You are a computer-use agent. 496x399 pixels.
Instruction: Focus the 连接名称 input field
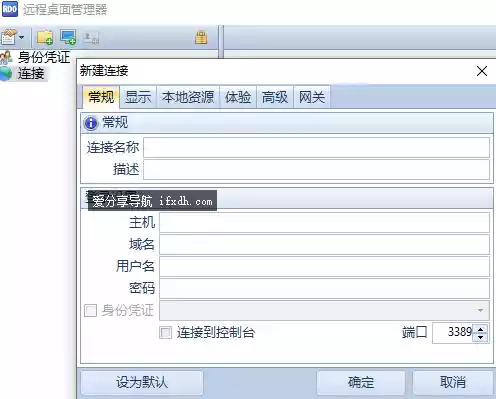[x=316, y=147]
